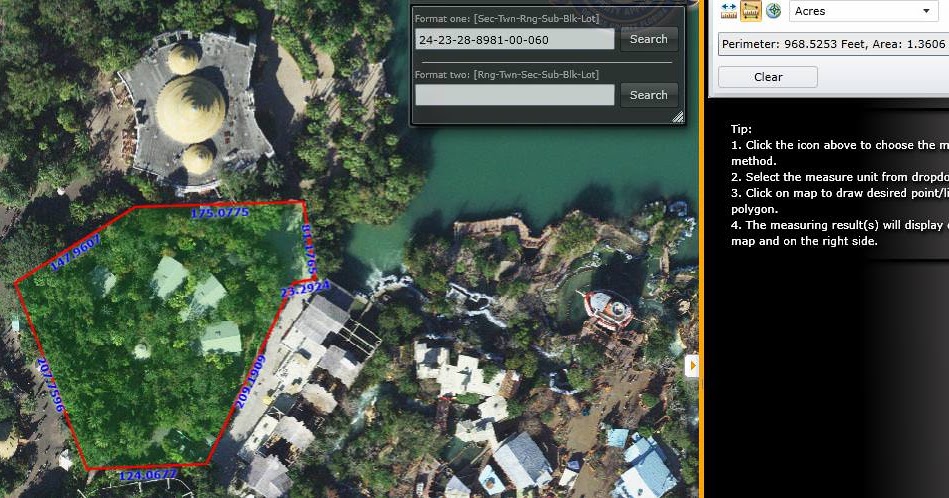This screenshot has height=498, width=949.
Task: Click the 175.0775 segment length label
Action: (220, 213)
